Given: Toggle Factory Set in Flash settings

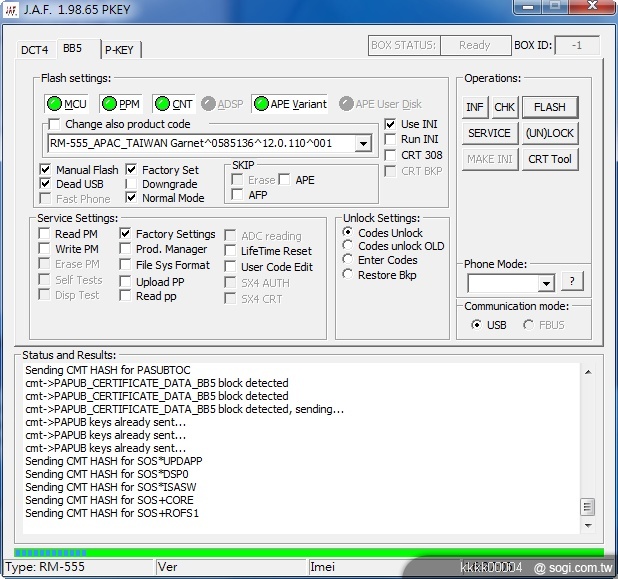Looking at the screenshot, I should 131,169.
